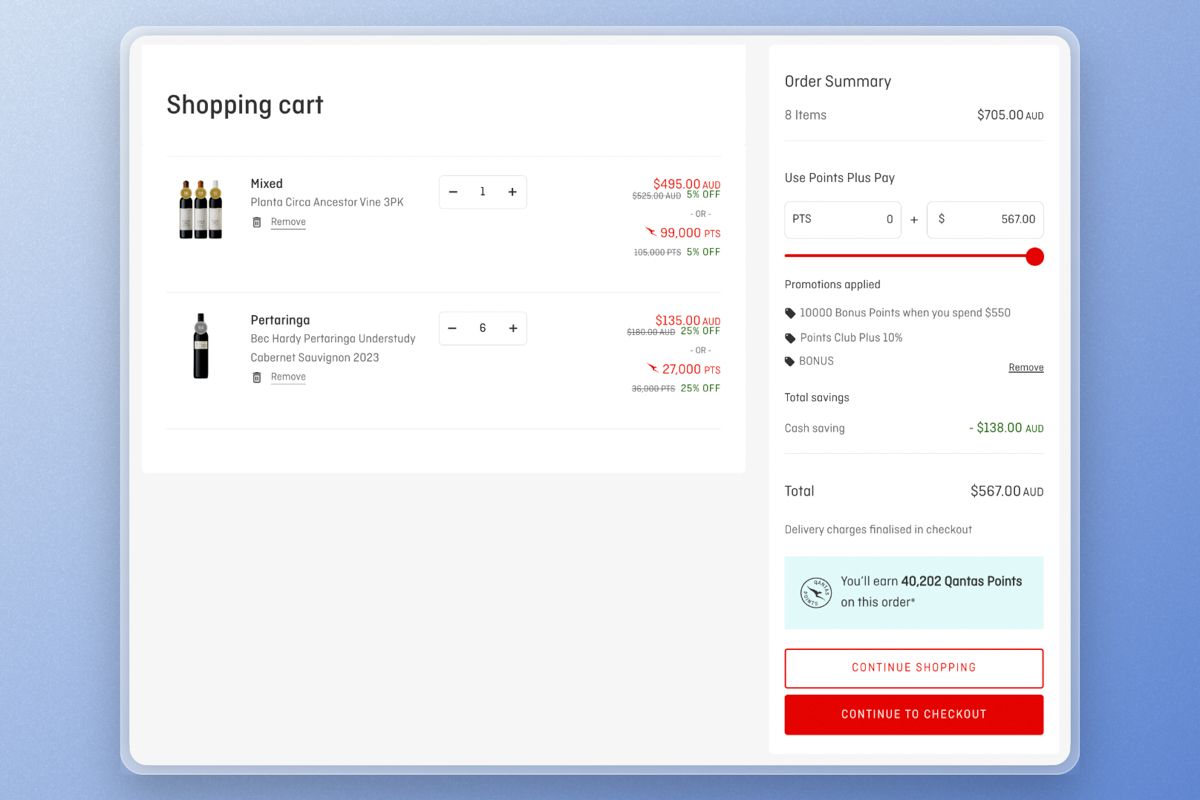Image resolution: width=1200 pixels, height=800 pixels.
Task: Click the $135.00 AUD price
Action: point(687,320)
